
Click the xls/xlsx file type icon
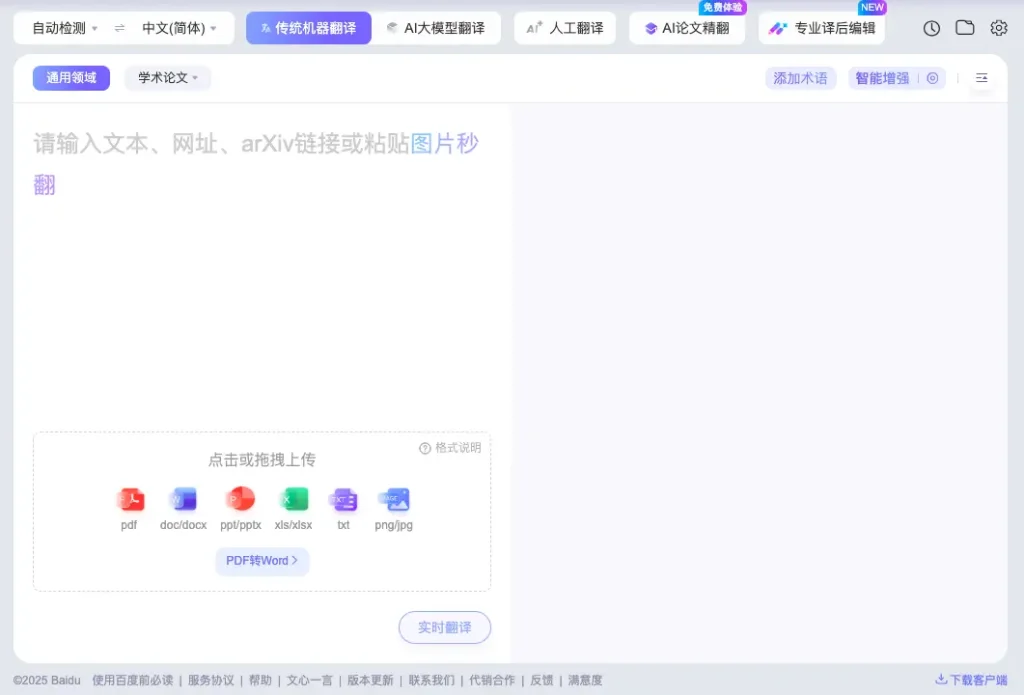(294, 500)
